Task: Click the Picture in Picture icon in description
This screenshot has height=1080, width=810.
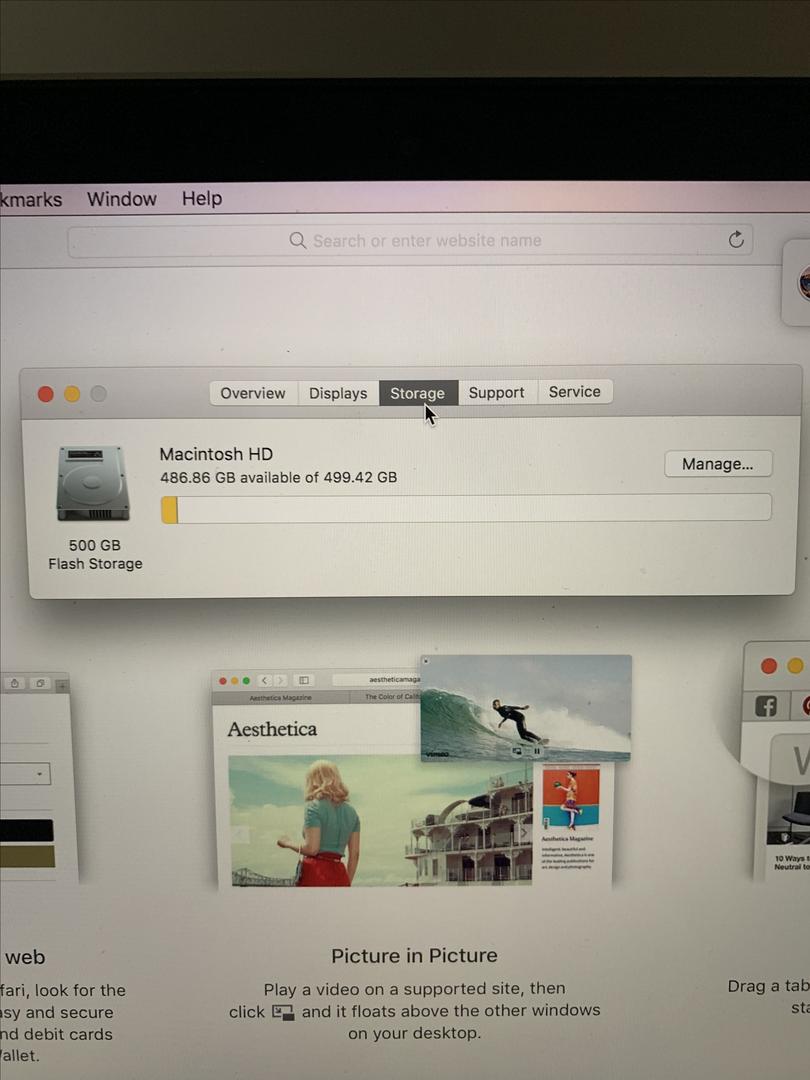Action: [x=284, y=1012]
